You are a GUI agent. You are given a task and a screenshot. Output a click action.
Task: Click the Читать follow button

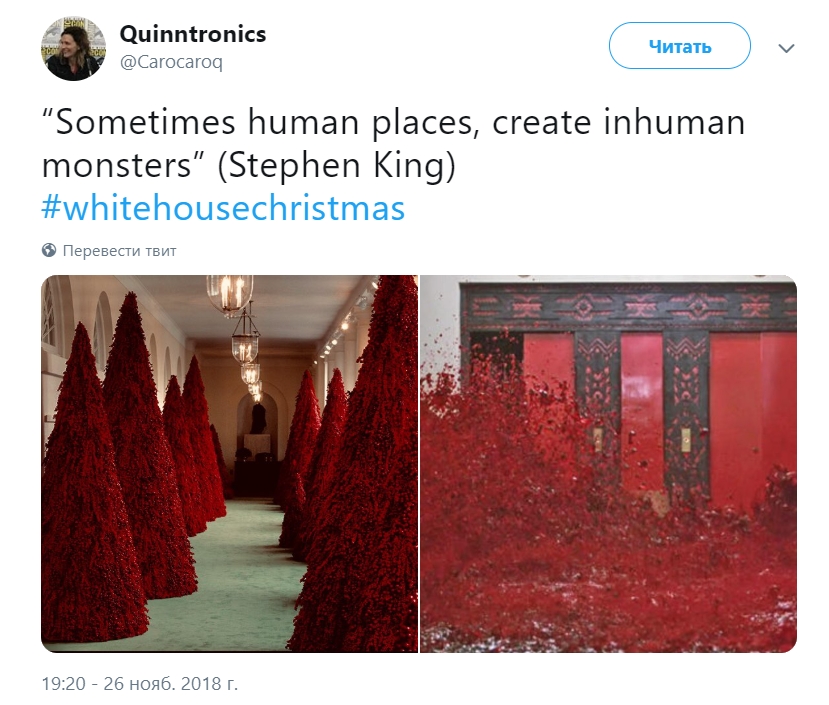[x=679, y=45]
